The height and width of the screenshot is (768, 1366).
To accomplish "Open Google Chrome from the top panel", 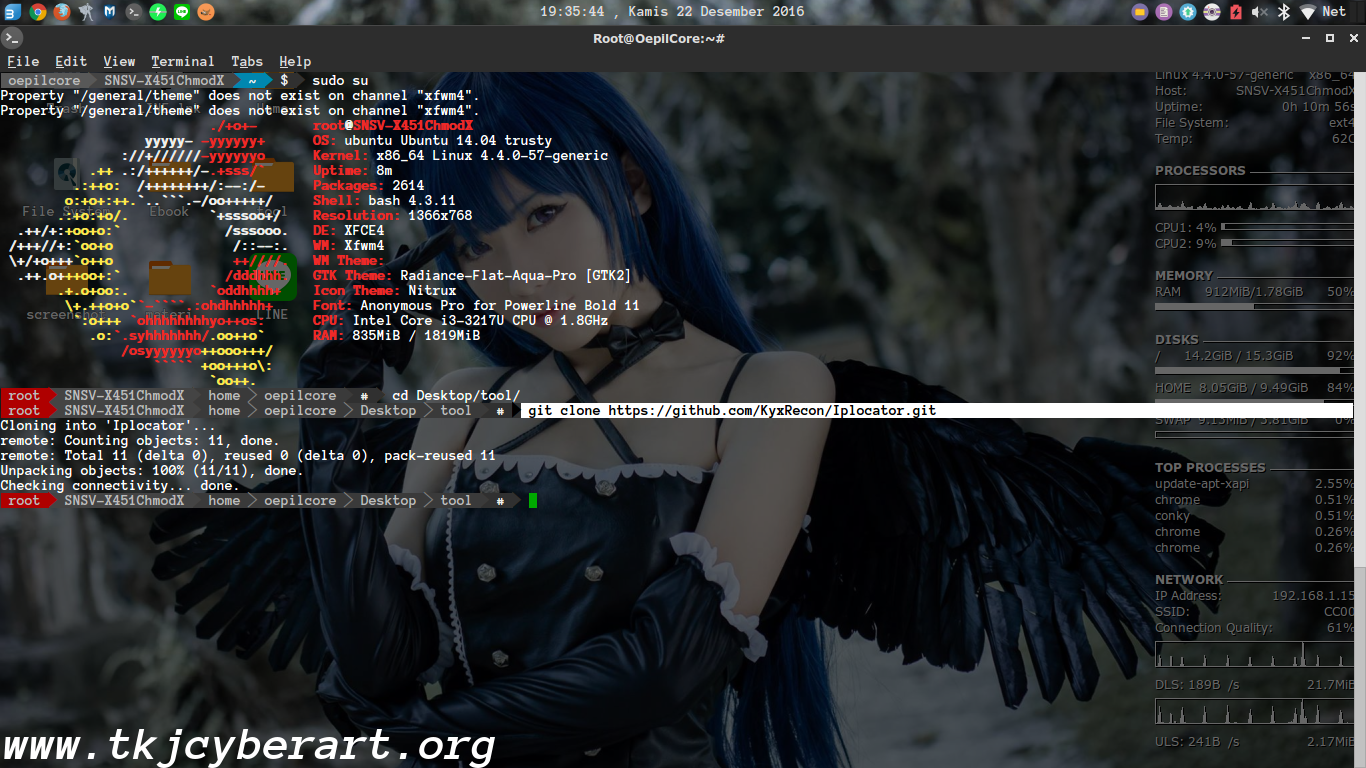I will (x=38, y=11).
